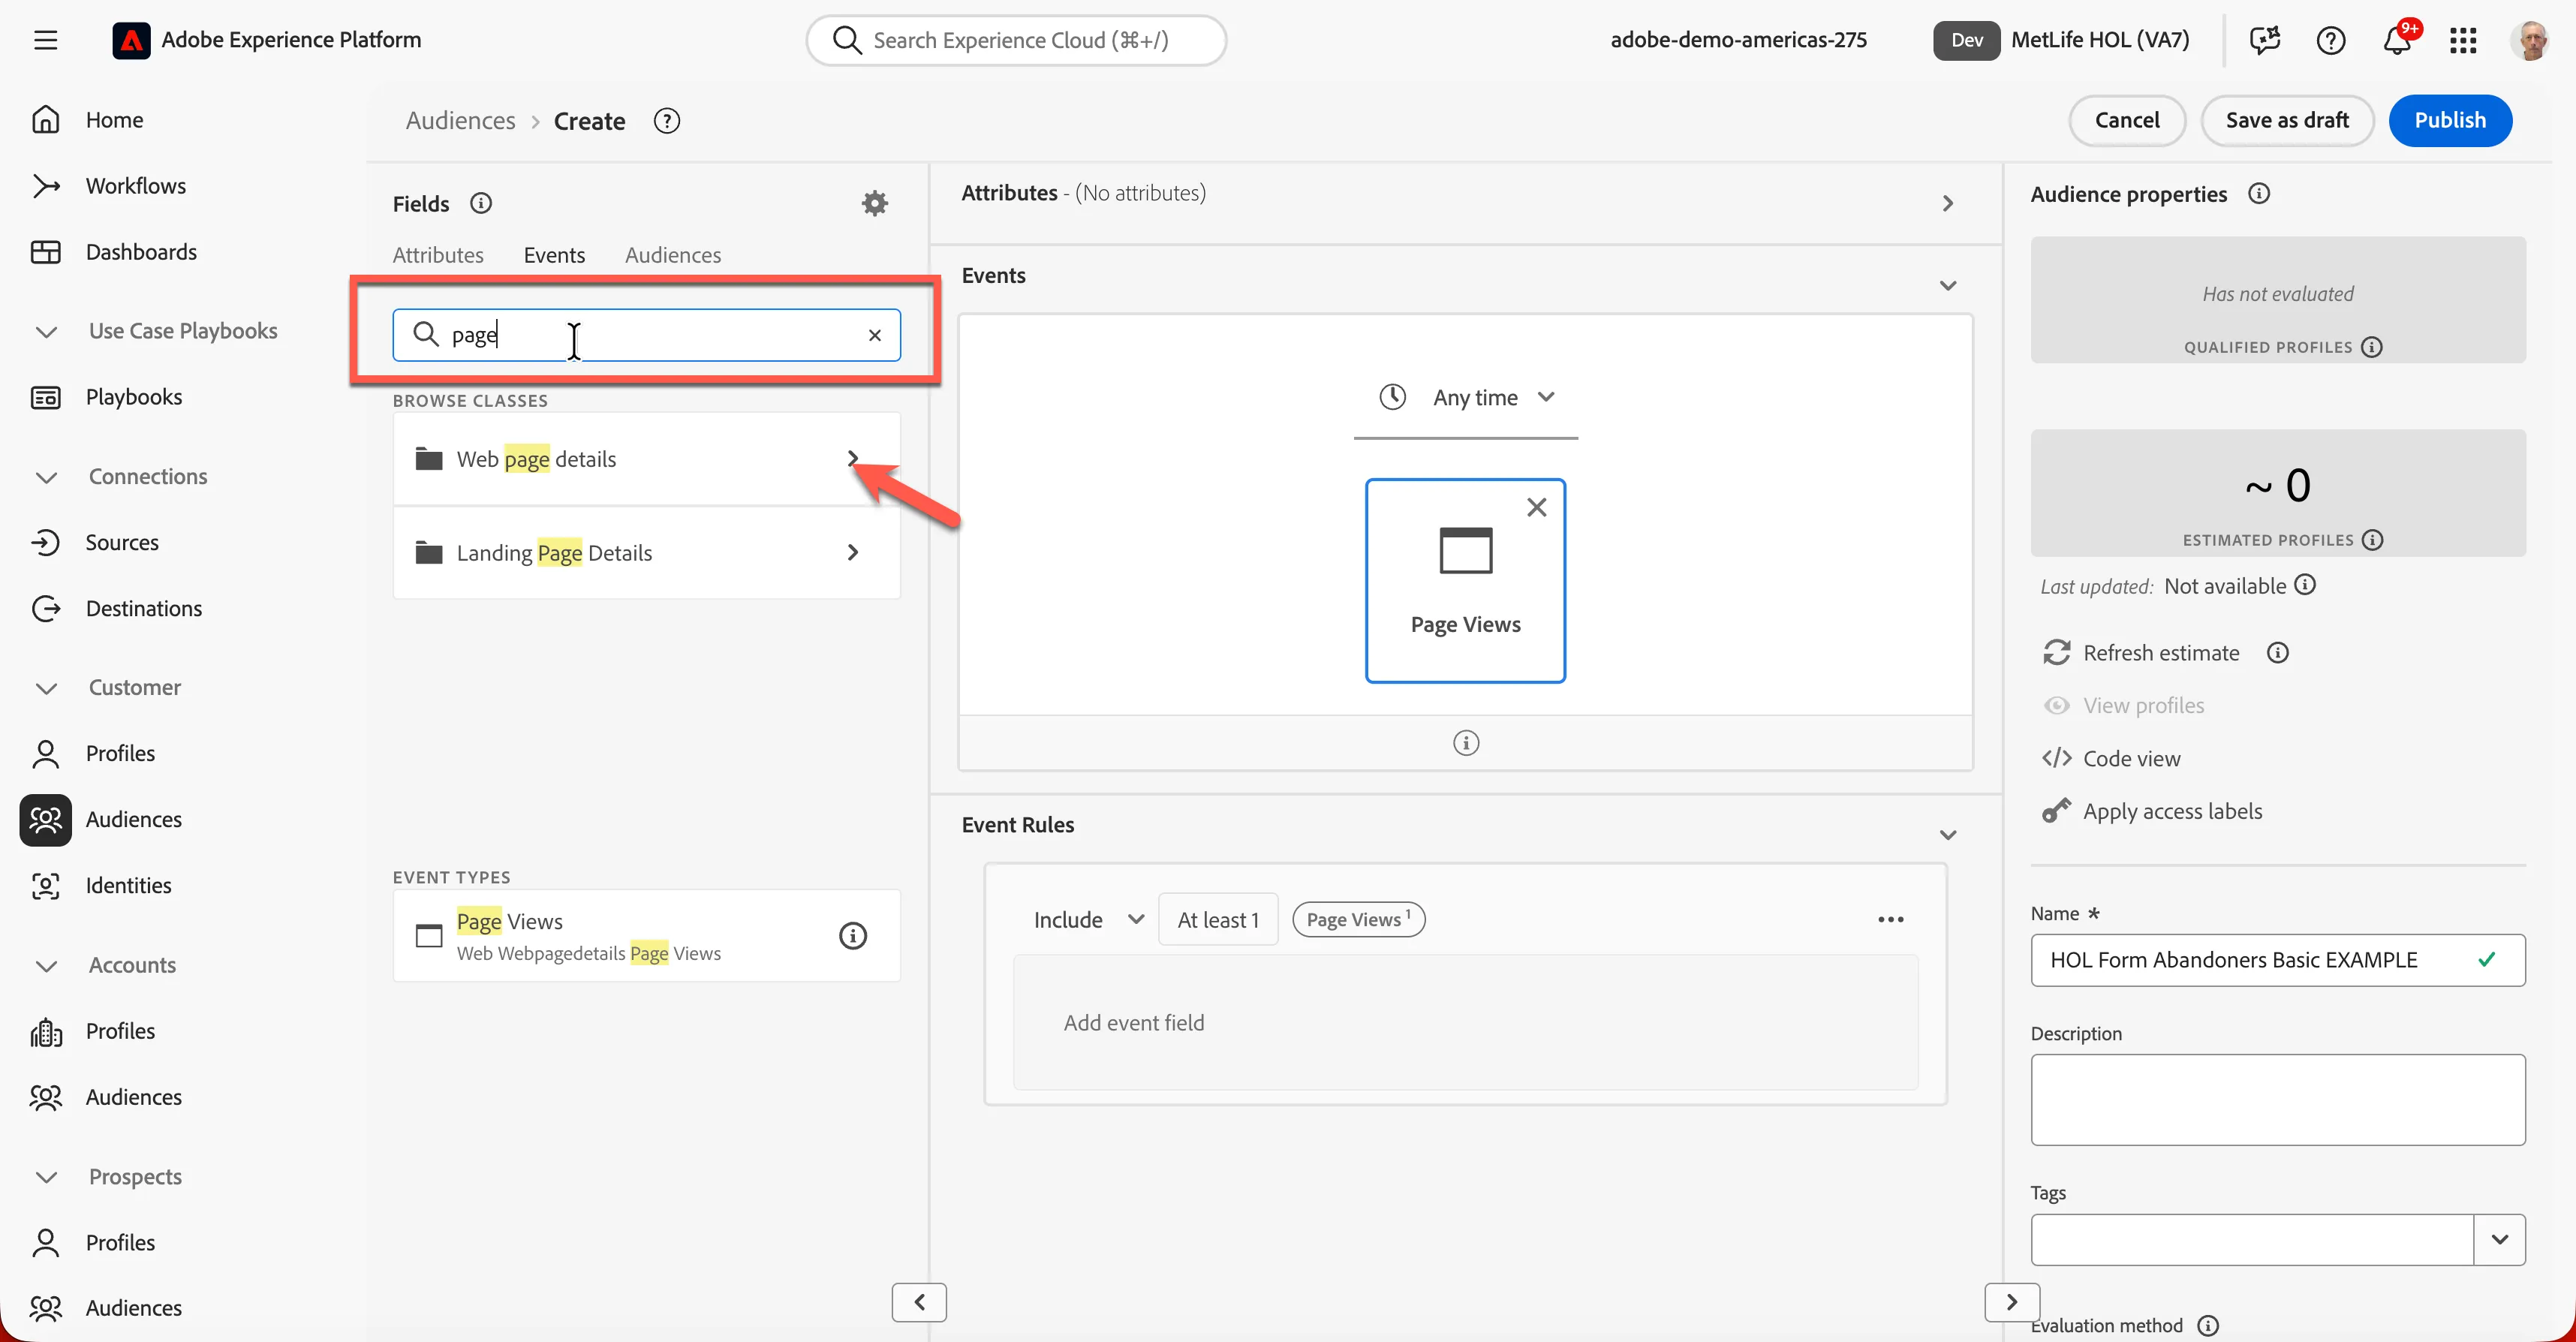The height and width of the screenshot is (1342, 2576).
Task: Collapse the Event Rules section
Action: pos(1947,835)
